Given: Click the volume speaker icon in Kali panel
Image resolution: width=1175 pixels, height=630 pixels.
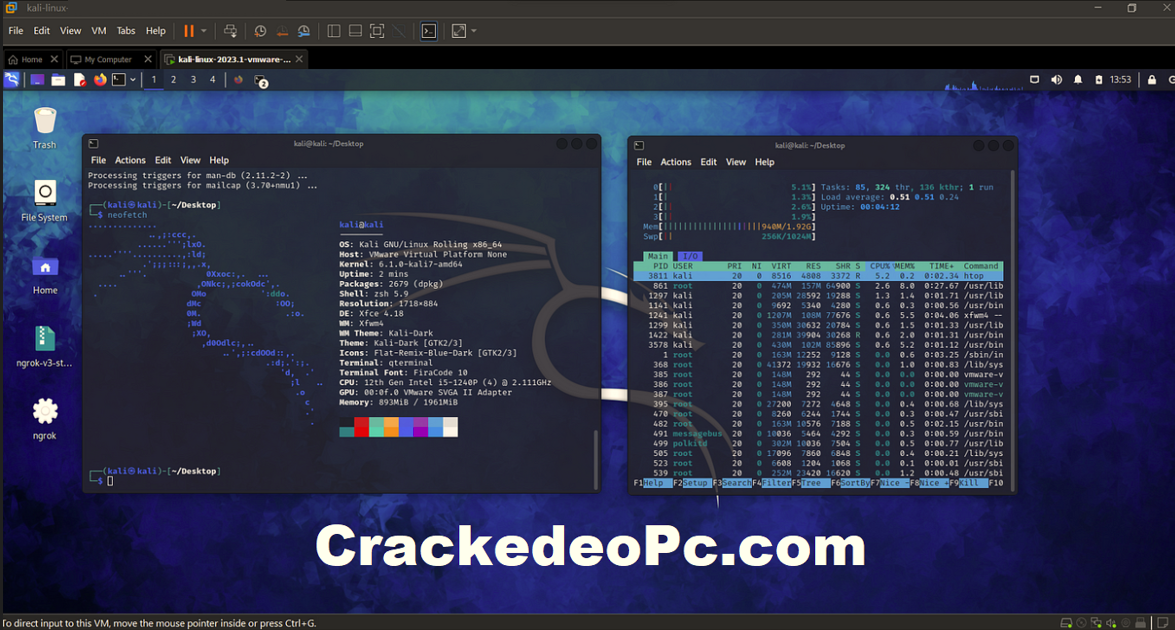Looking at the screenshot, I should pos(1056,79).
